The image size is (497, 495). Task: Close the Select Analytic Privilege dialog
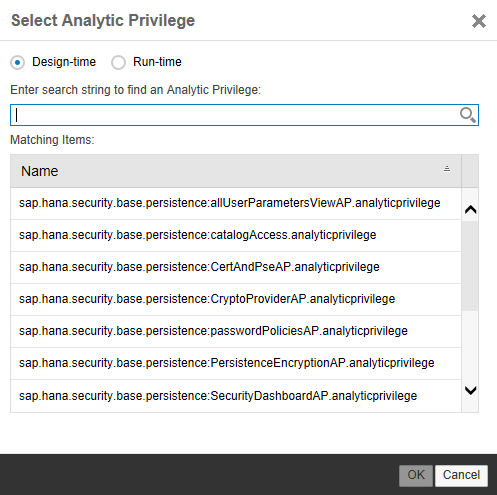pos(479,21)
